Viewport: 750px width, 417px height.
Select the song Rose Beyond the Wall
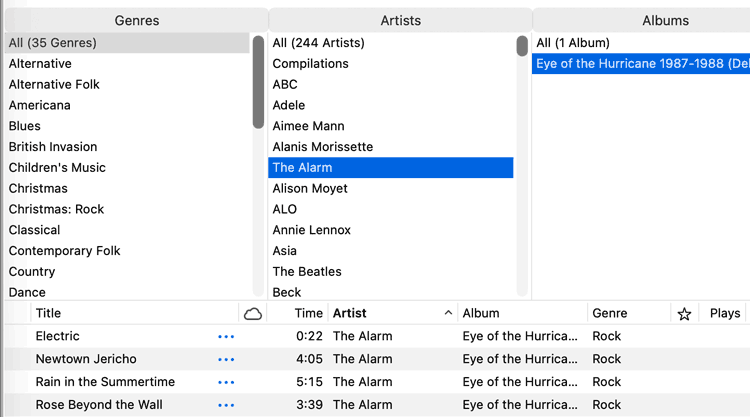tap(99, 405)
